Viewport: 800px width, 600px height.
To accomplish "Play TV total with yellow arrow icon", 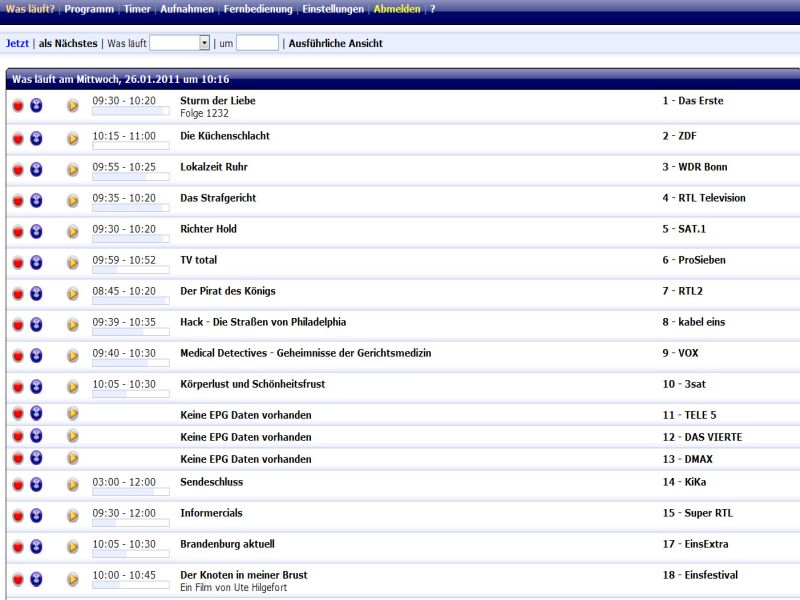I will 72,262.
